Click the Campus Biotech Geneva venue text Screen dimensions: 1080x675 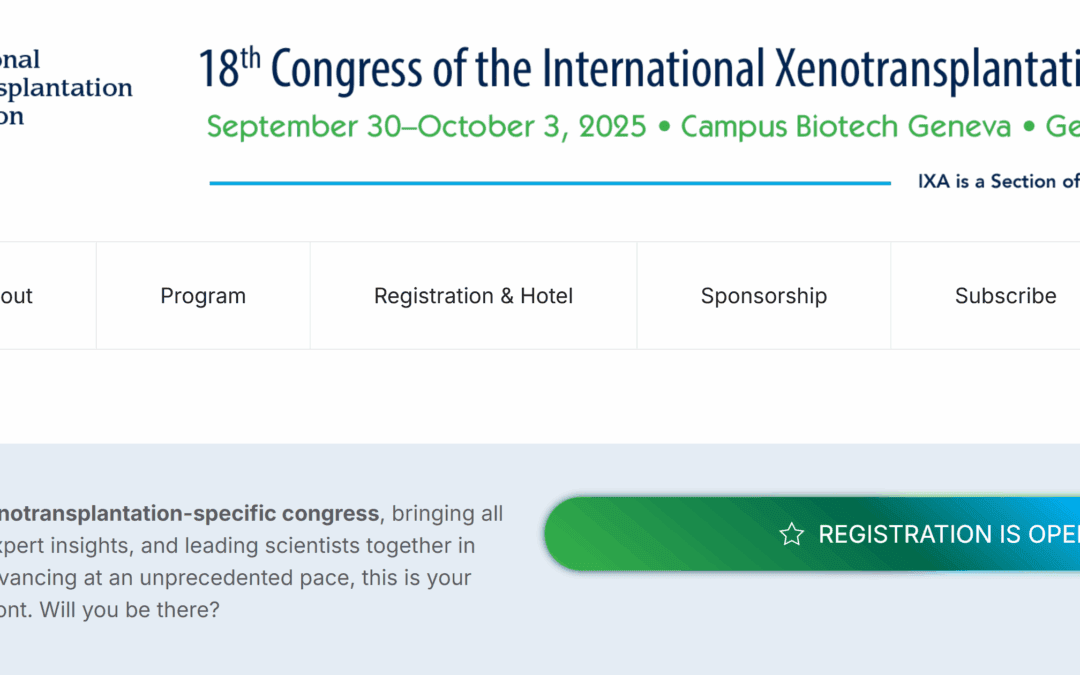coord(846,127)
